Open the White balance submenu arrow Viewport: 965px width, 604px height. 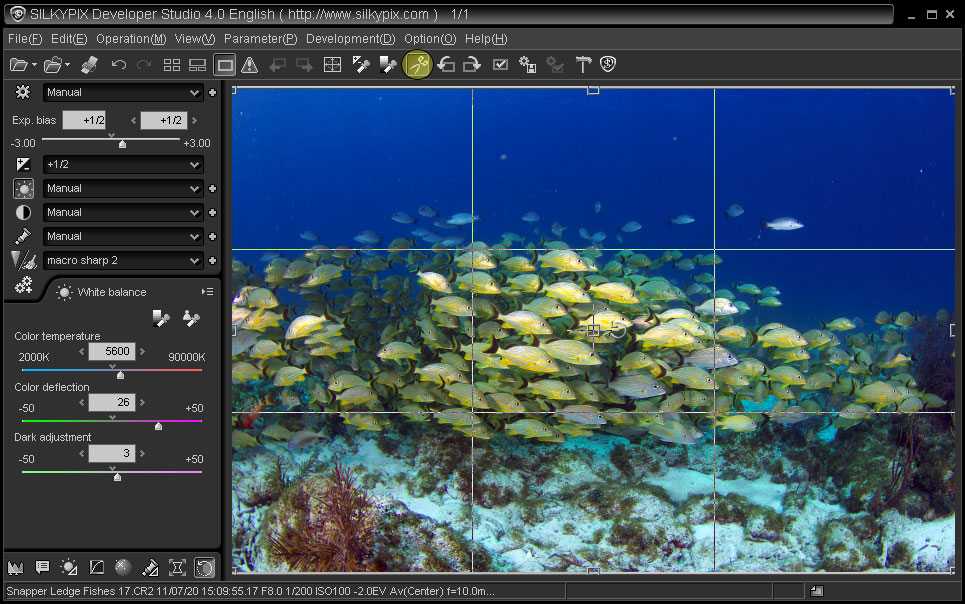point(207,292)
